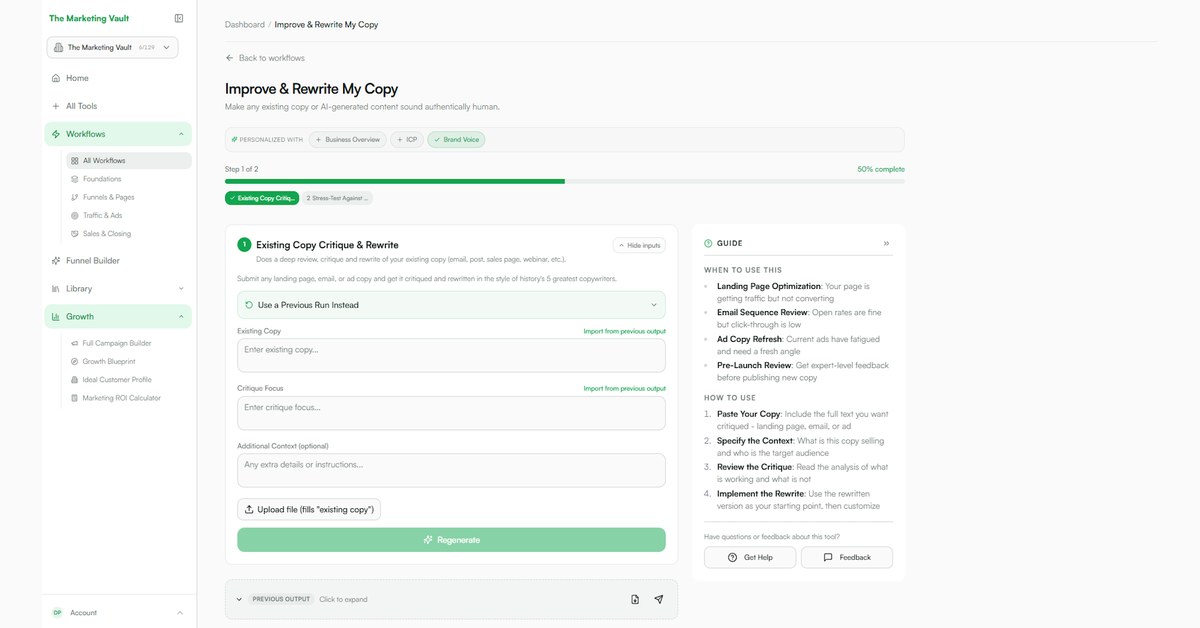Open Dashboard in the breadcrumb
This screenshot has width=1200, height=628.
245,24
